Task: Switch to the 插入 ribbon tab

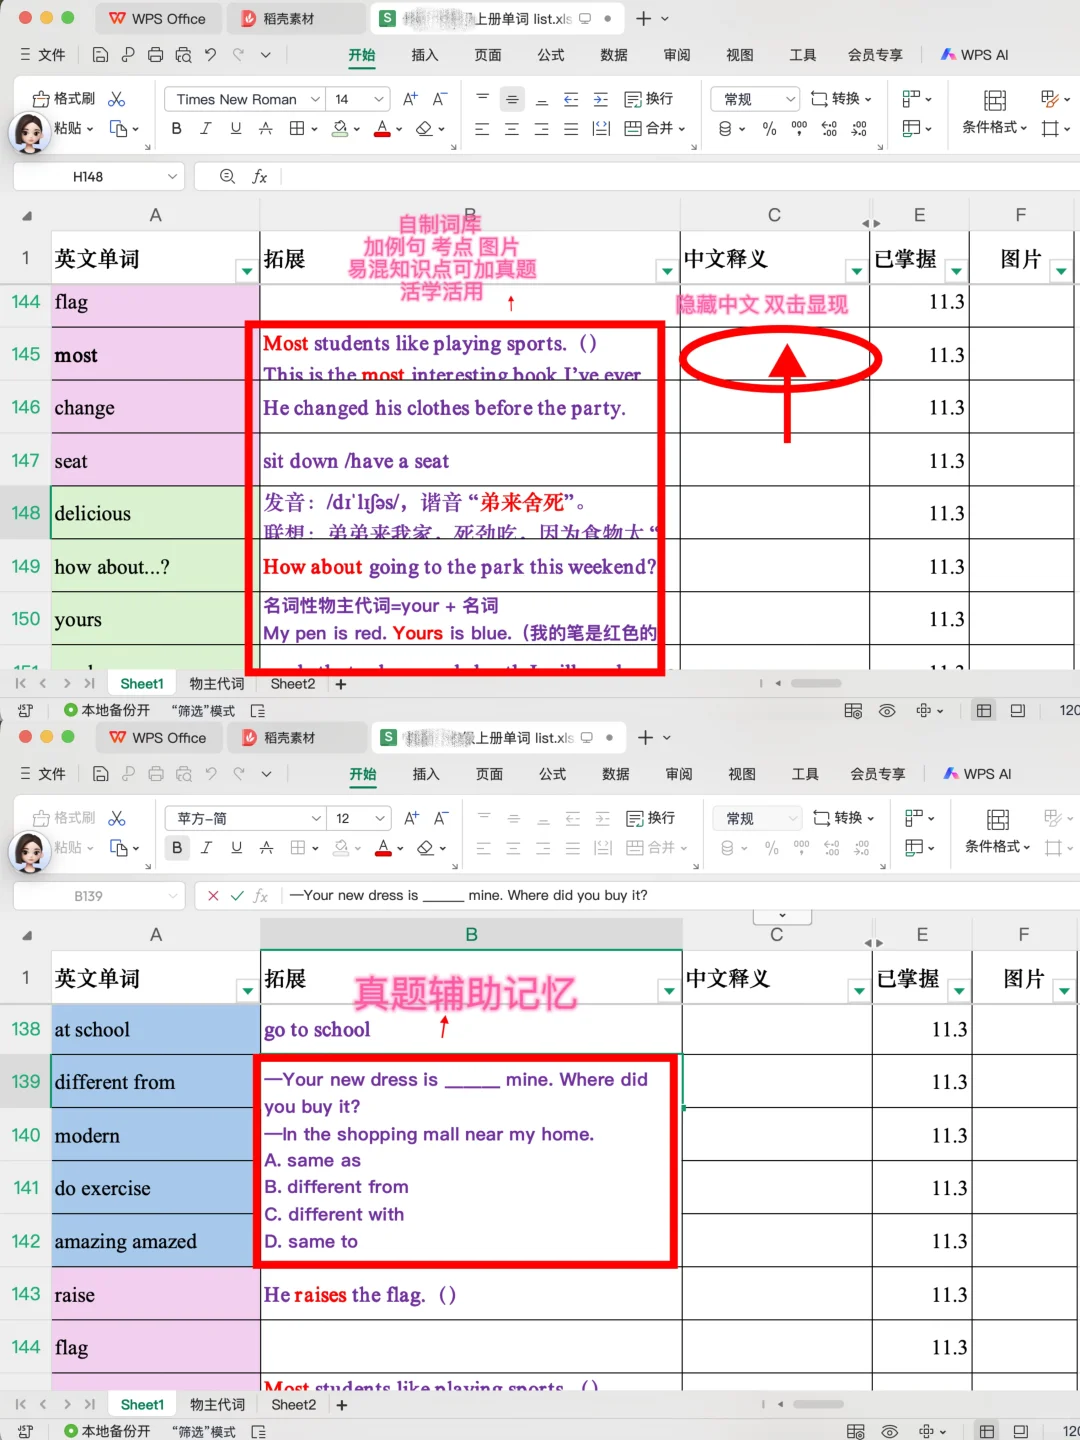Action: click(424, 55)
